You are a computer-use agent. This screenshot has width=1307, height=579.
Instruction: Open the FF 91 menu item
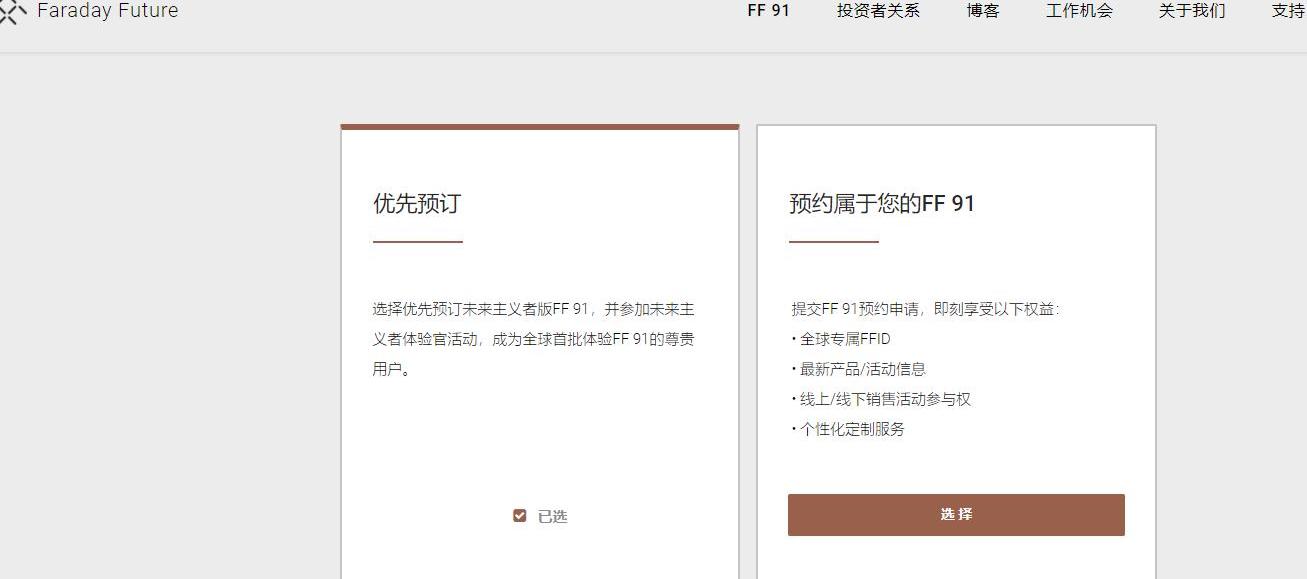tap(769, 11)
